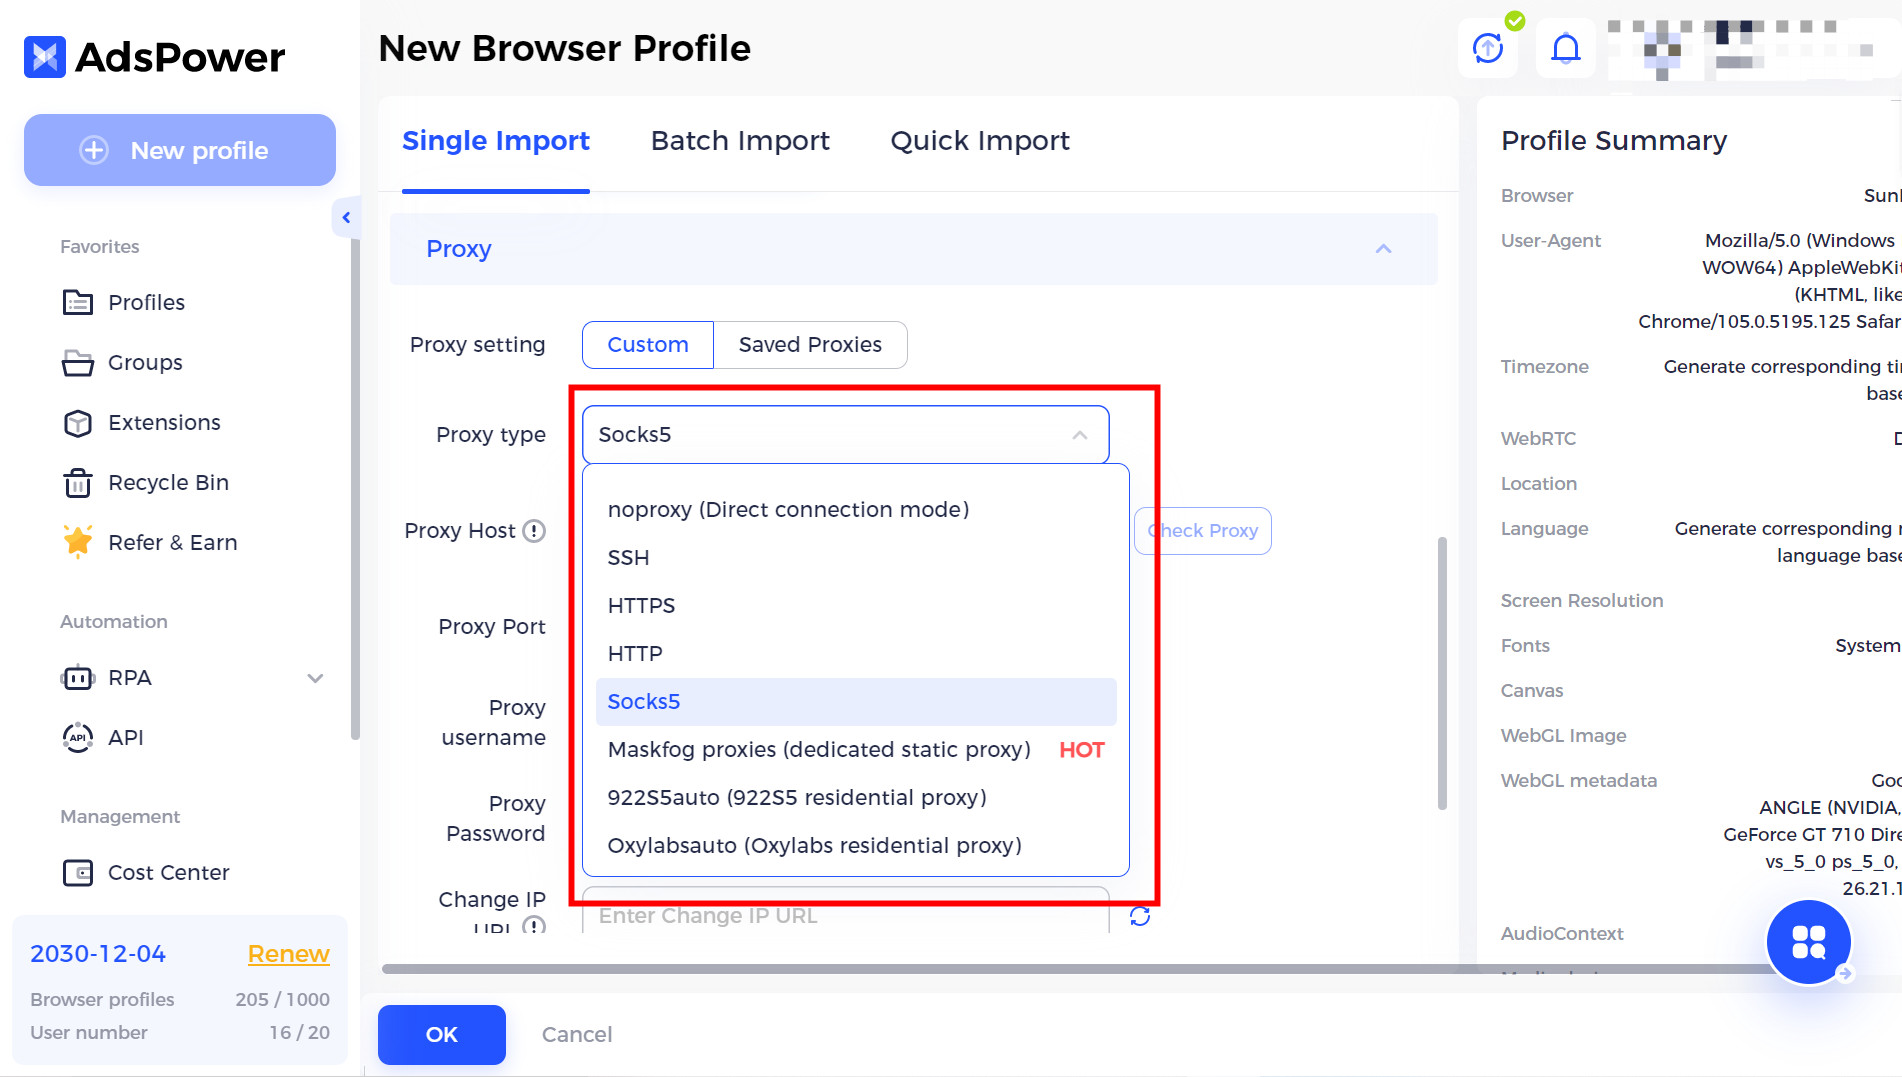The width and height of the screenshot is (1902, 1077).
Task: Click the HOT badge next to Maskfog
Action: (x=1082, y=750)
